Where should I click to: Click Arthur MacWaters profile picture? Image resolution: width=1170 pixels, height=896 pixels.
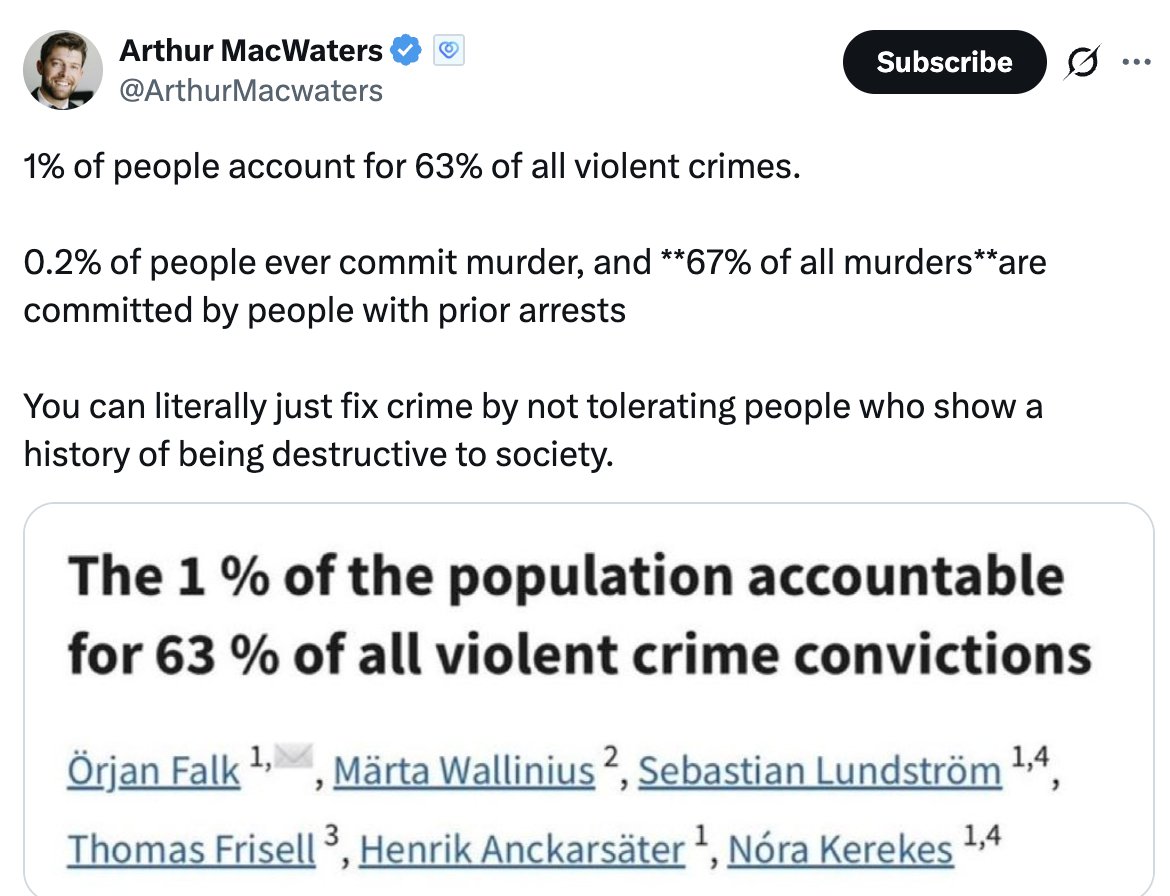[x=63, y=70]
